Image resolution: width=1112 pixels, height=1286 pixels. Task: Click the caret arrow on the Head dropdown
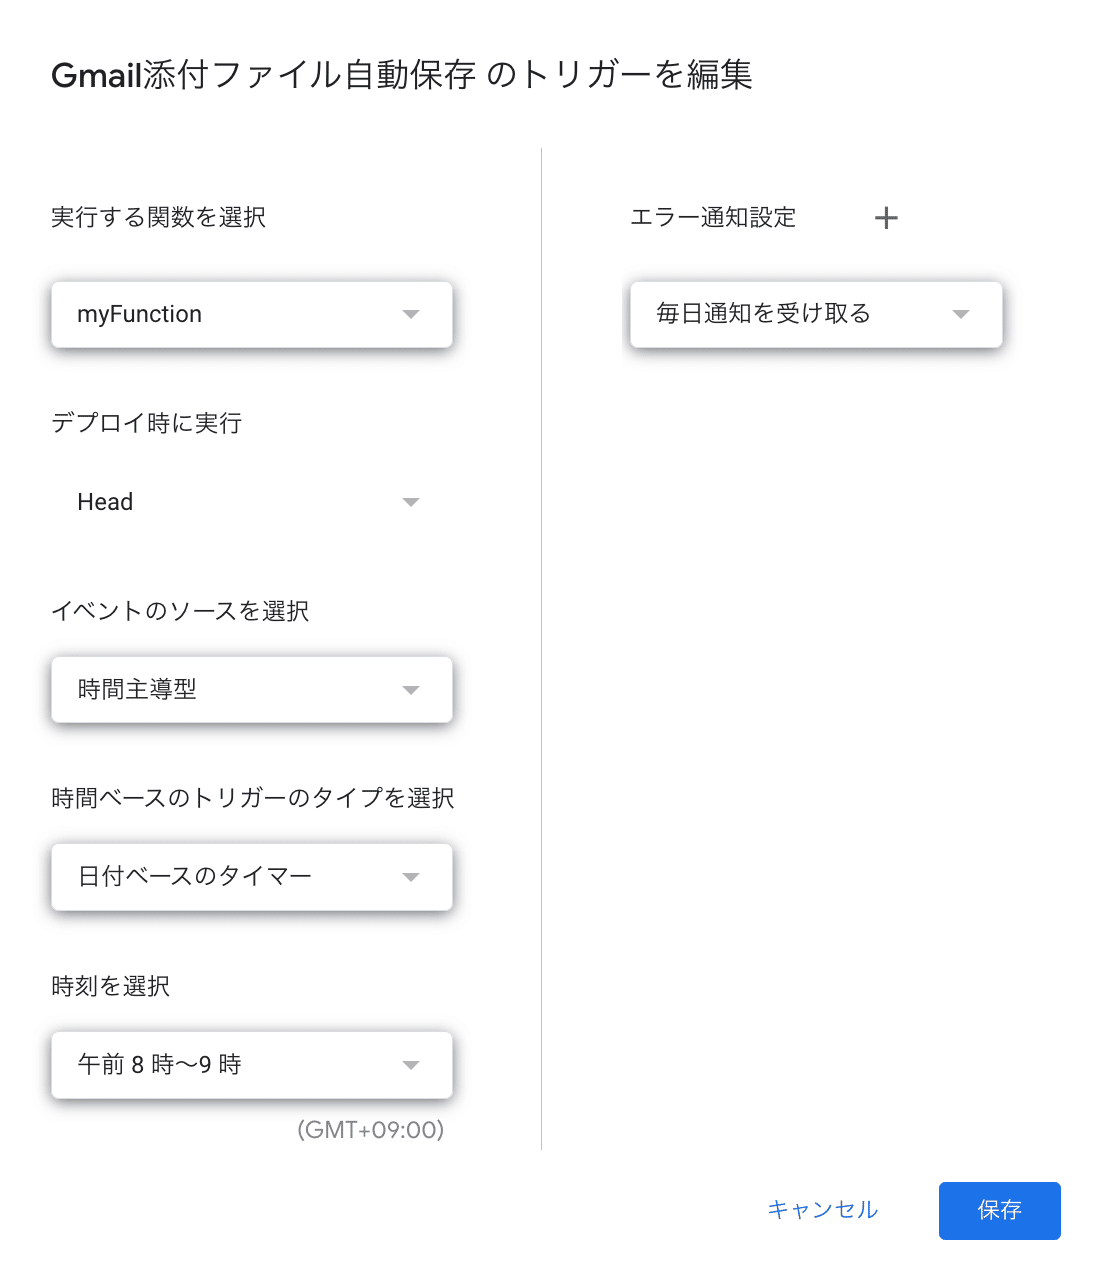(x=411, y=501)
